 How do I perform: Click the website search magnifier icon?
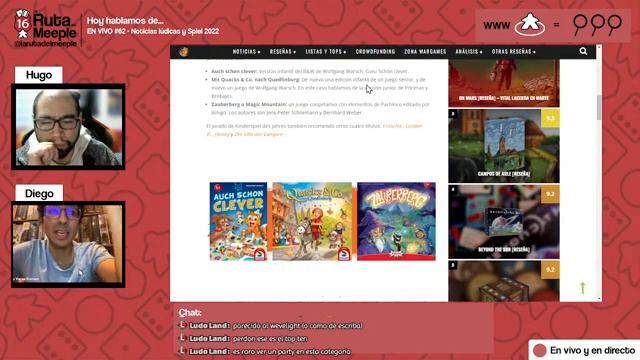pos(583,51)
